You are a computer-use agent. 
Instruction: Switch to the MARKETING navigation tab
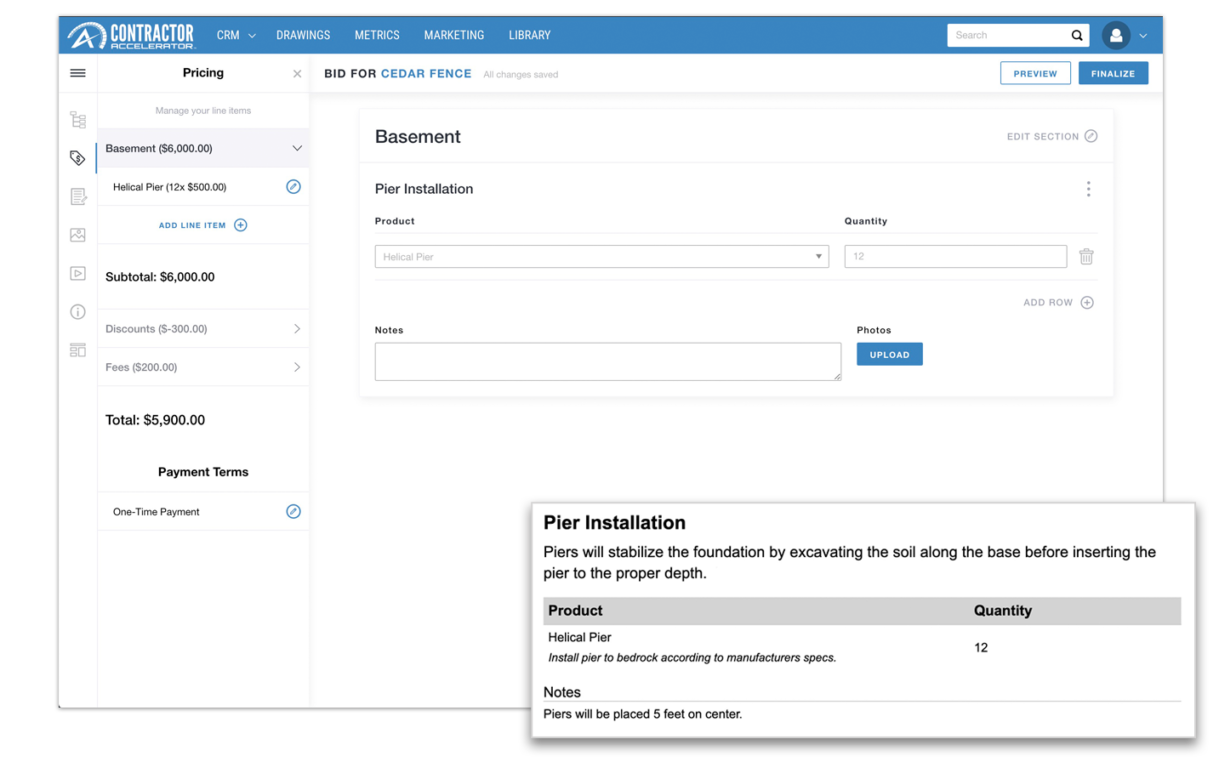point(454,35)
